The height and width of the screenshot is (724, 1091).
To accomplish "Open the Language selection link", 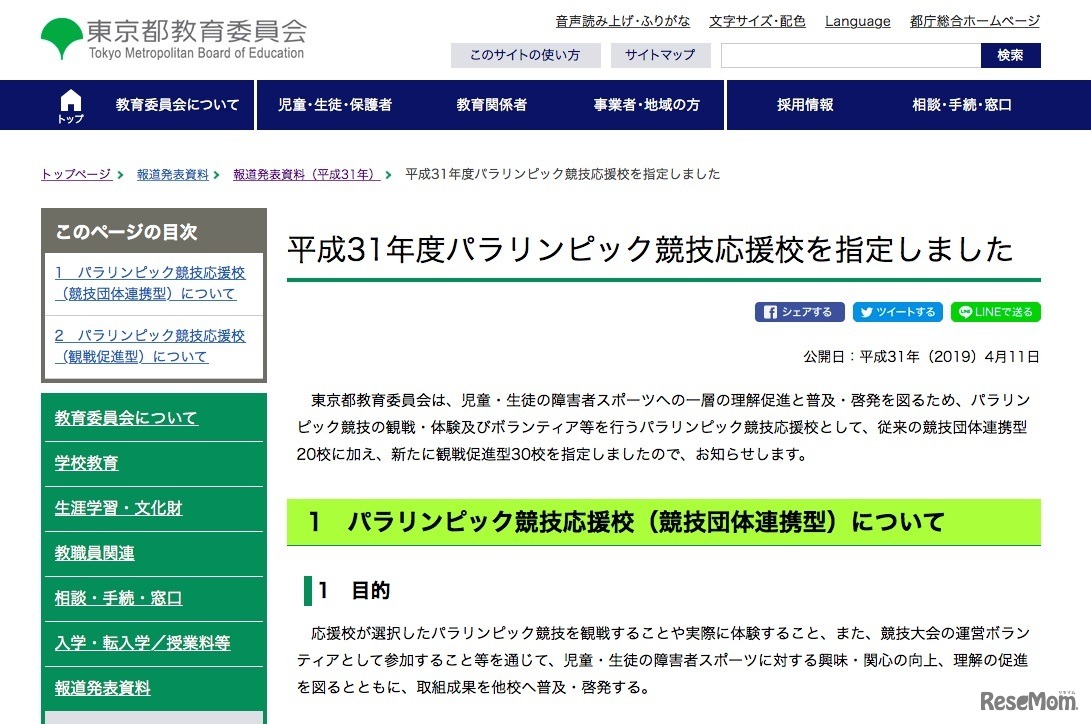I will coord(857,21).
